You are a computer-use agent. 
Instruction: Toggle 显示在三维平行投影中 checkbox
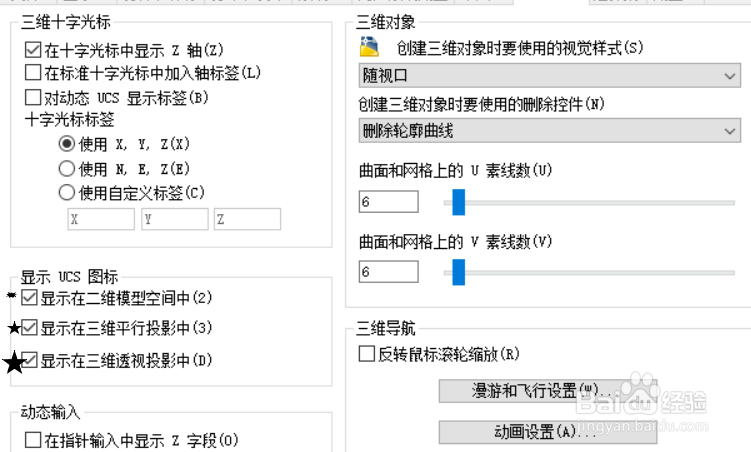click(29, 328)
